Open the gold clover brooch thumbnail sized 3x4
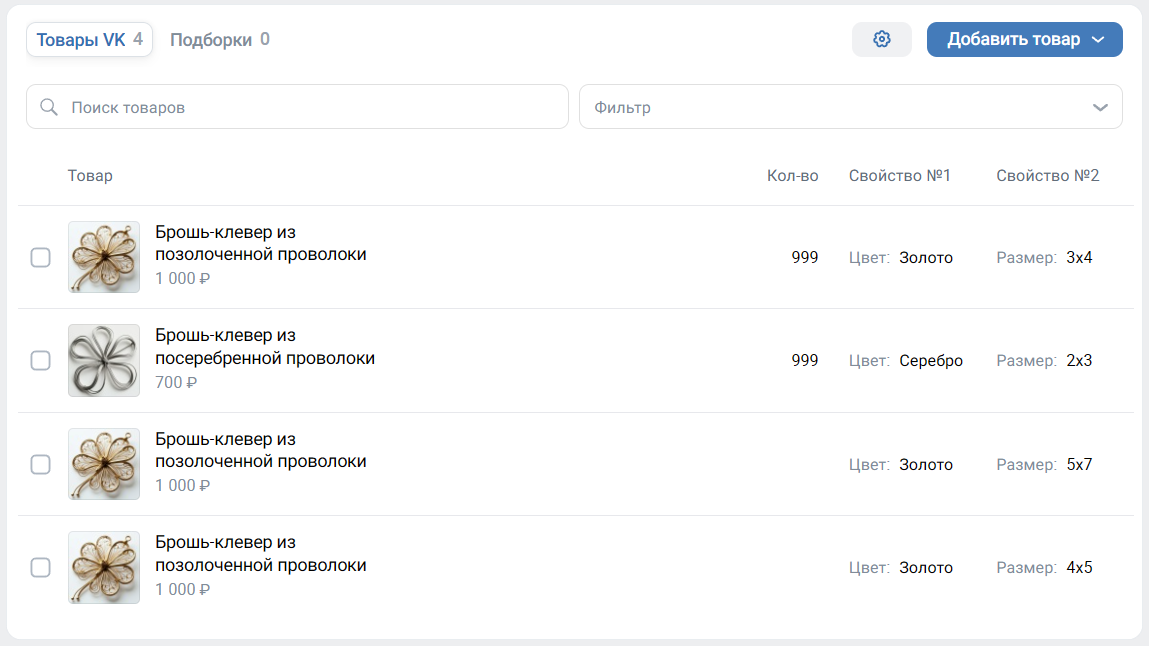This screenshot has height=646, width=1149. click(104, 257)
